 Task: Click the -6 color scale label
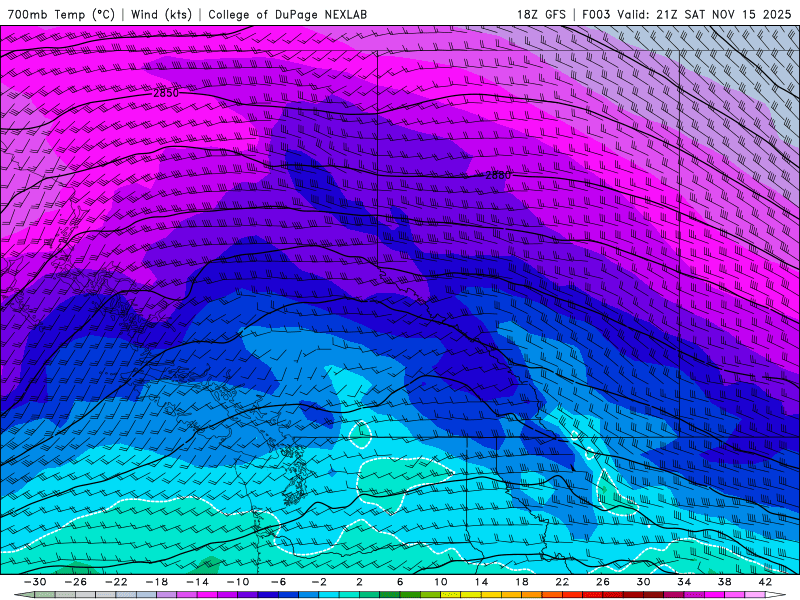point(279,582)
